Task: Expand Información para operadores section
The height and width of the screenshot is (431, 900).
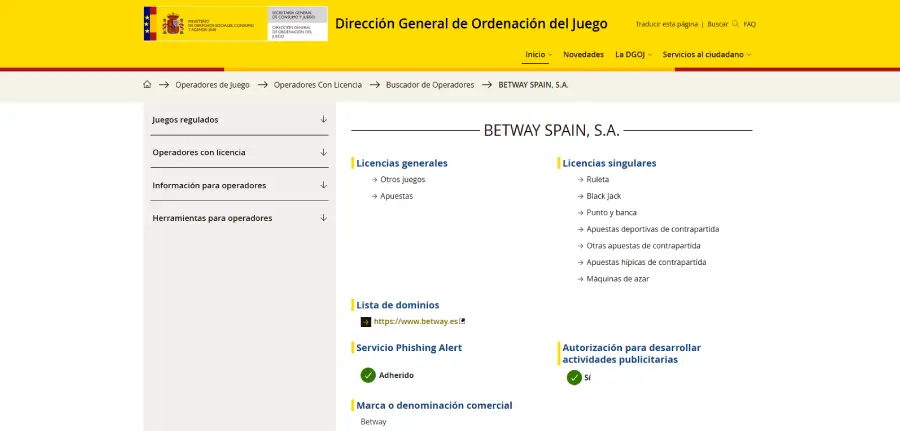Action: [239, 185]
